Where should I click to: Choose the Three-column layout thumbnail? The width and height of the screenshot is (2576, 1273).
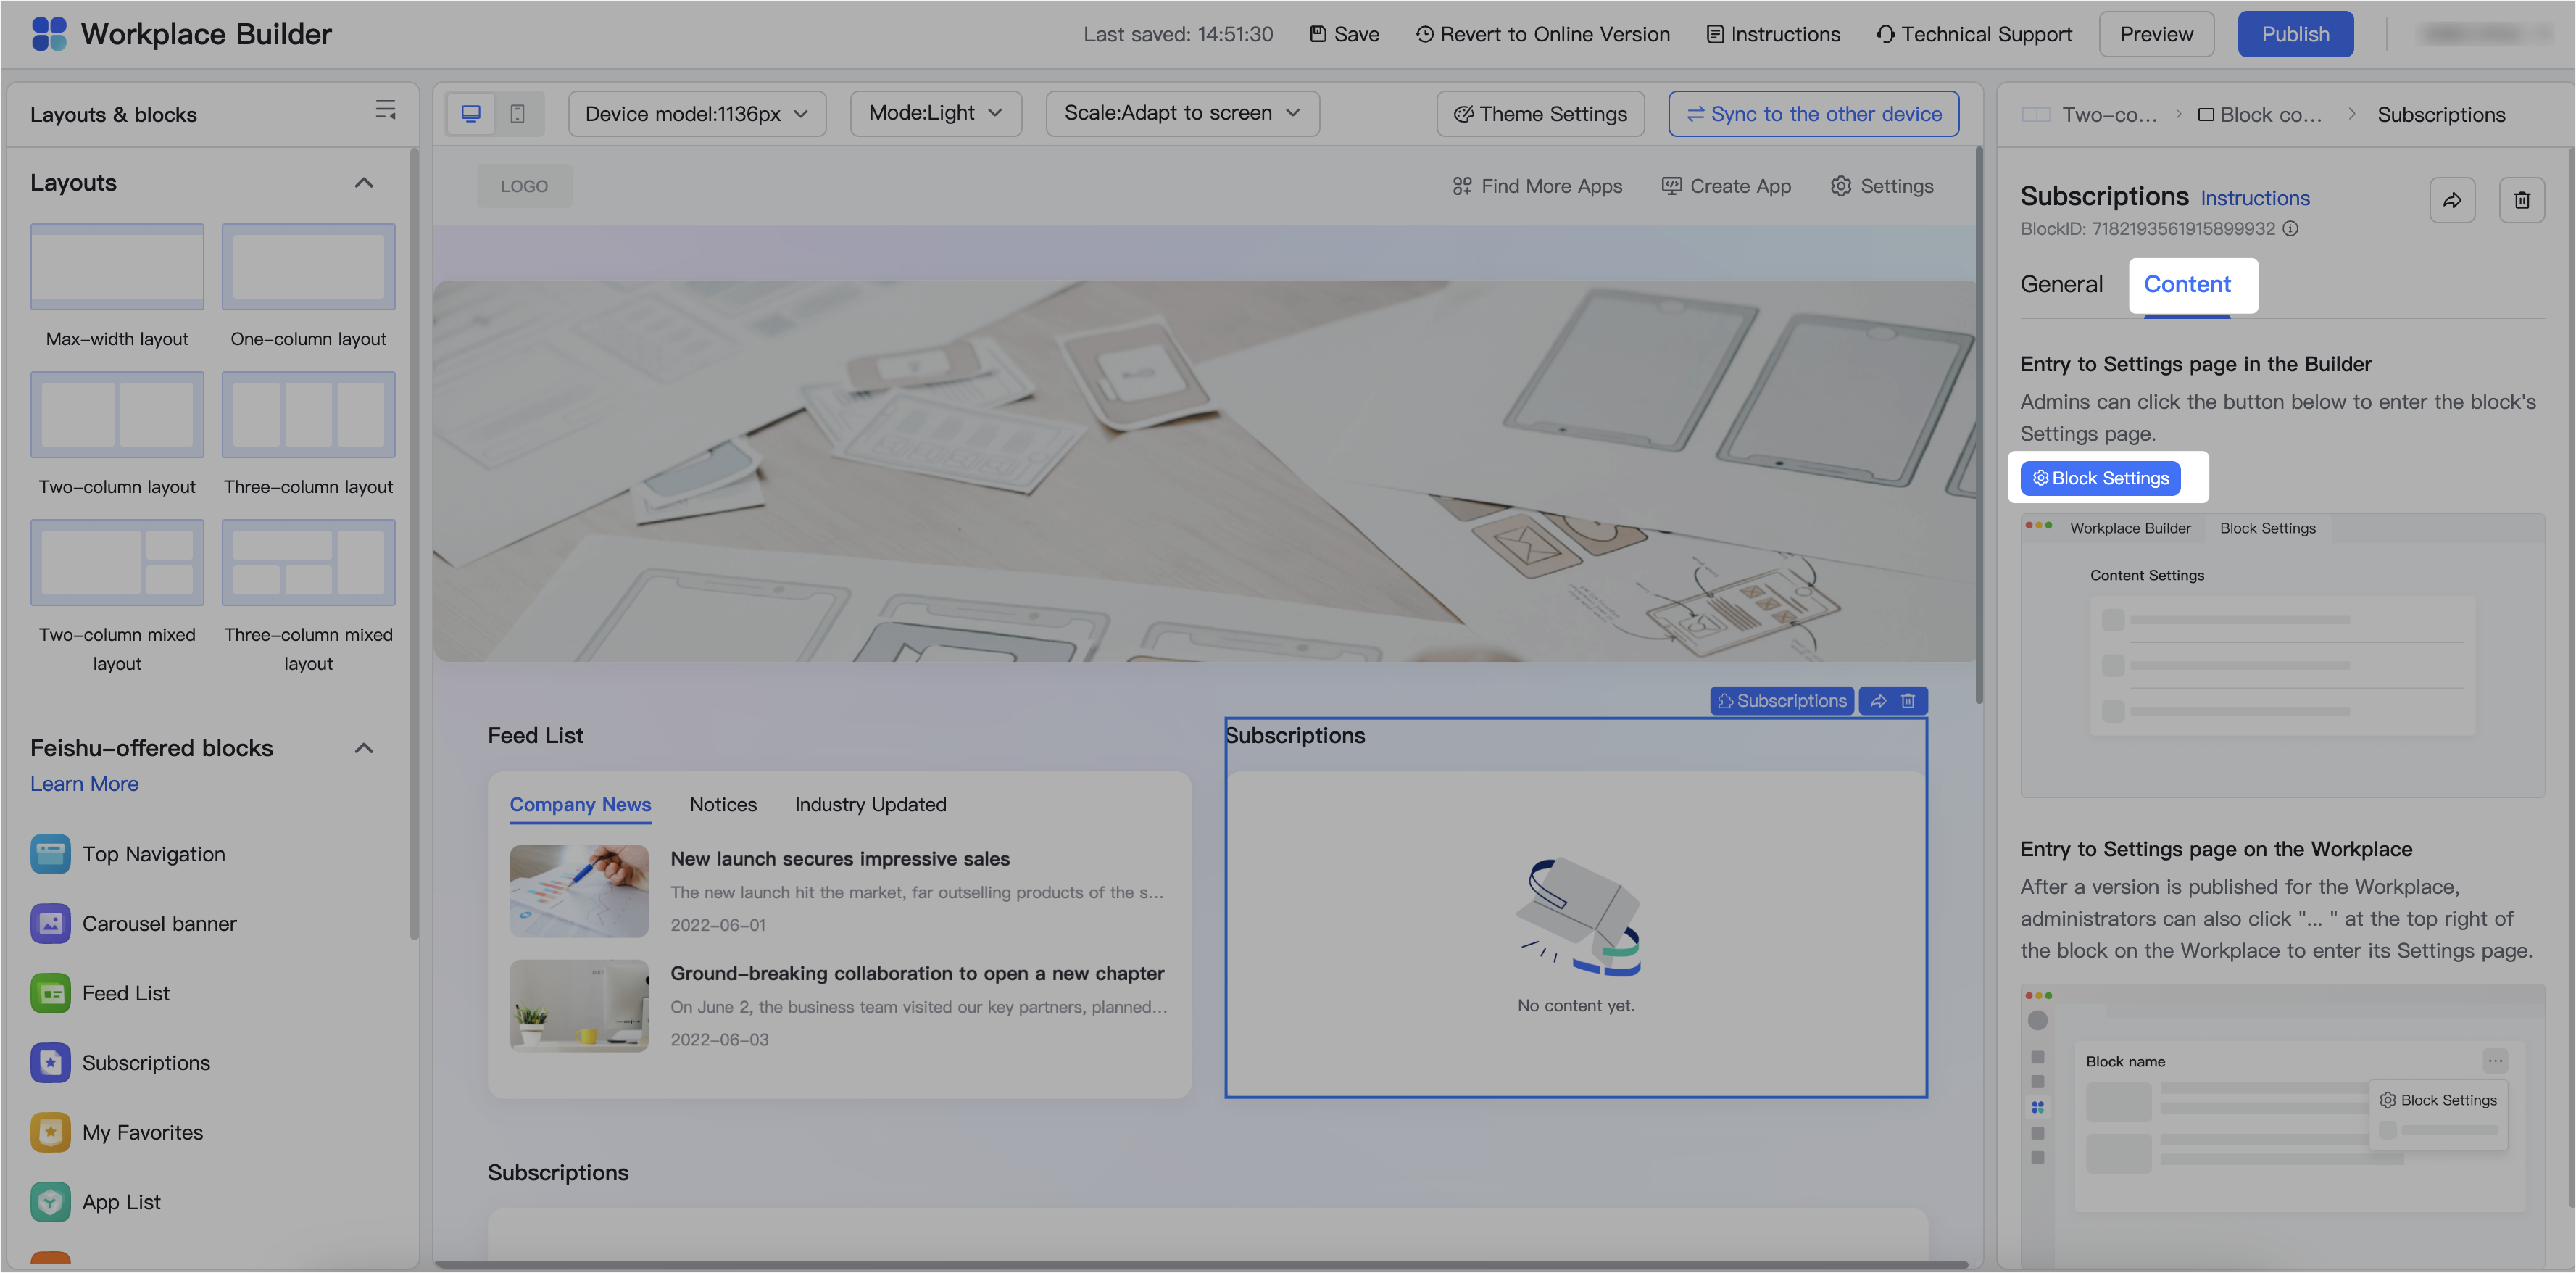(x=308, y=415)
